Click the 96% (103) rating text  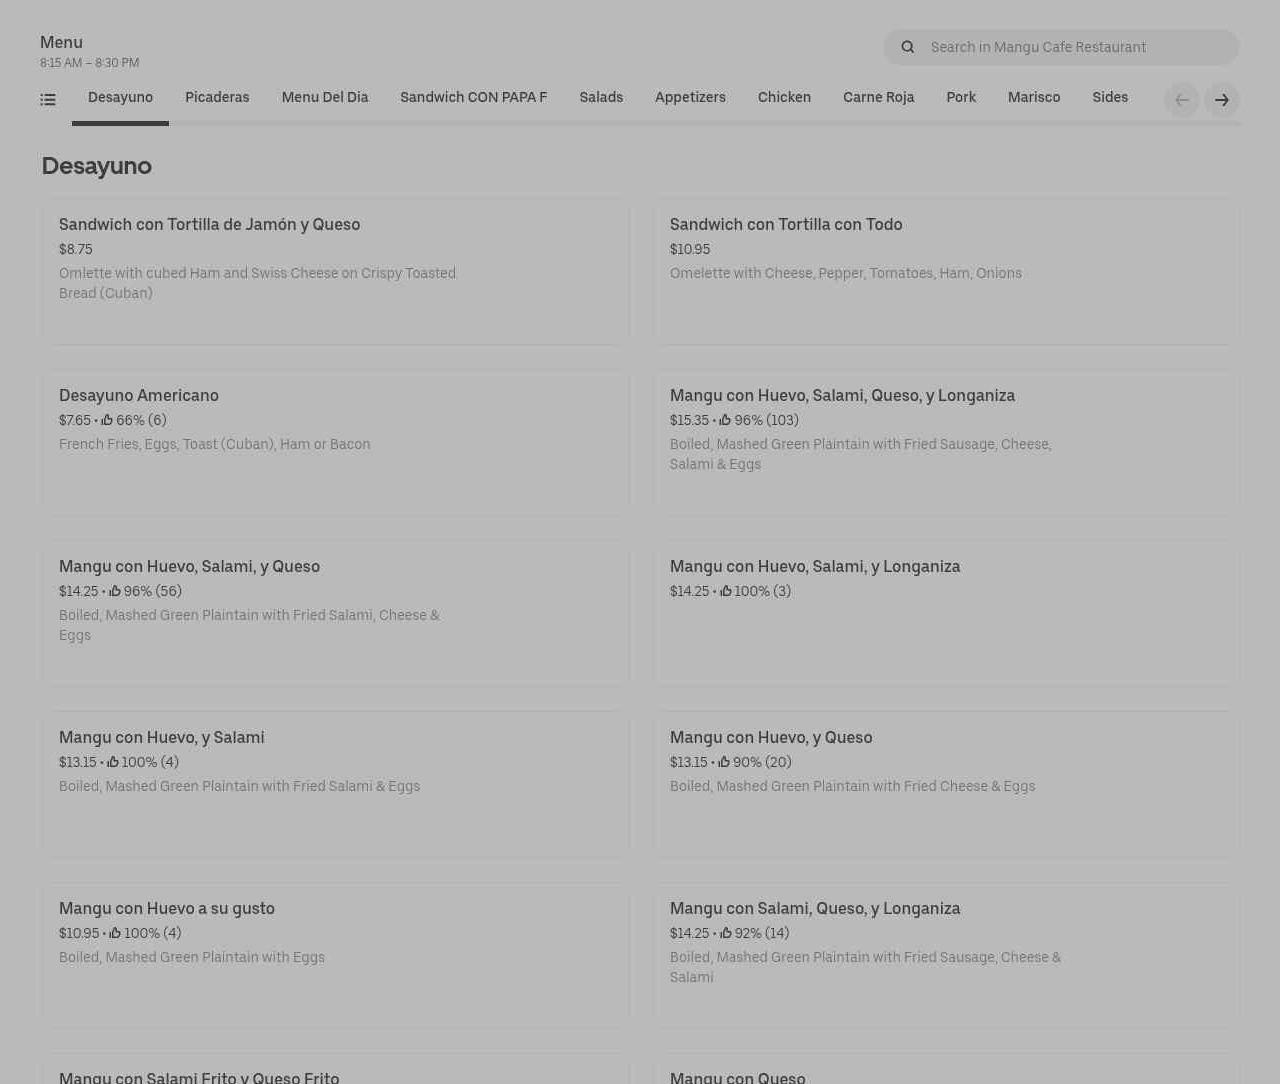(x=766, y=421)
